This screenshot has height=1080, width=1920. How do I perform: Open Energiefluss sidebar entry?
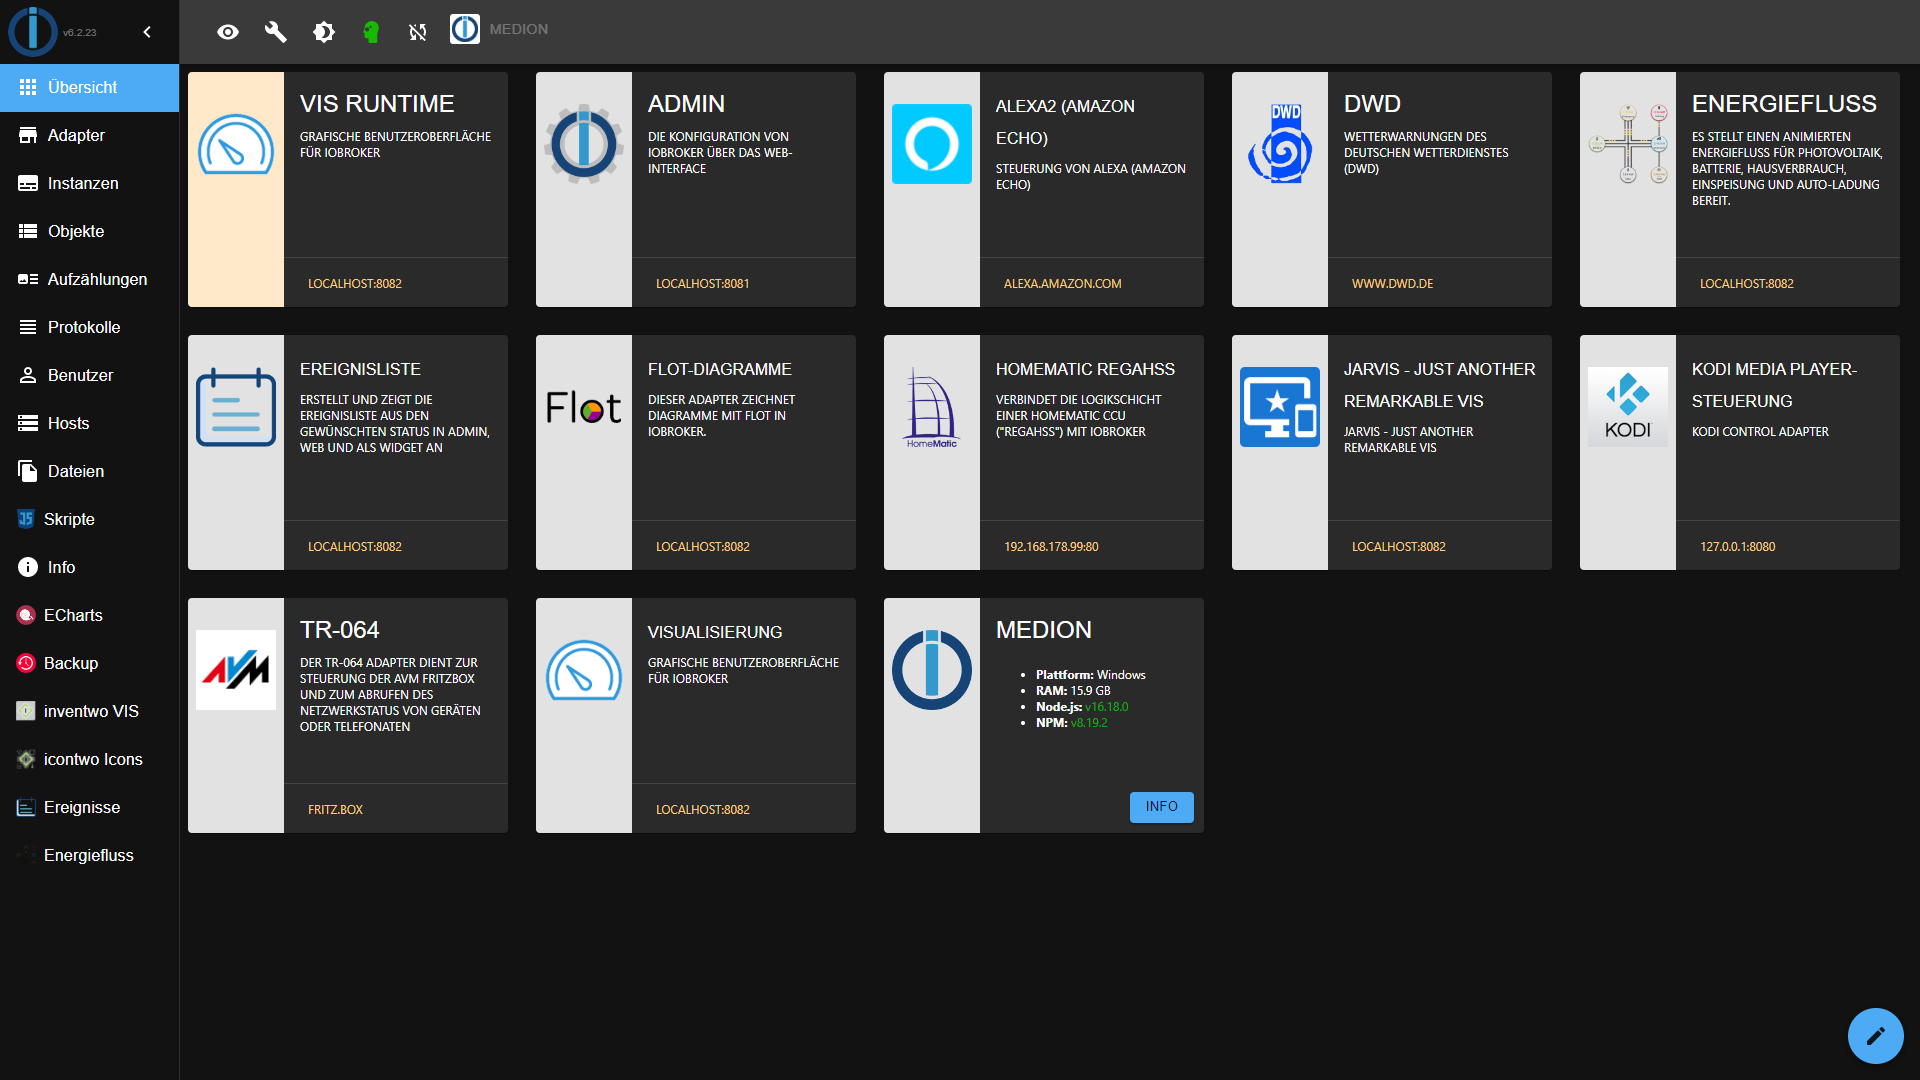coord(90,855)
